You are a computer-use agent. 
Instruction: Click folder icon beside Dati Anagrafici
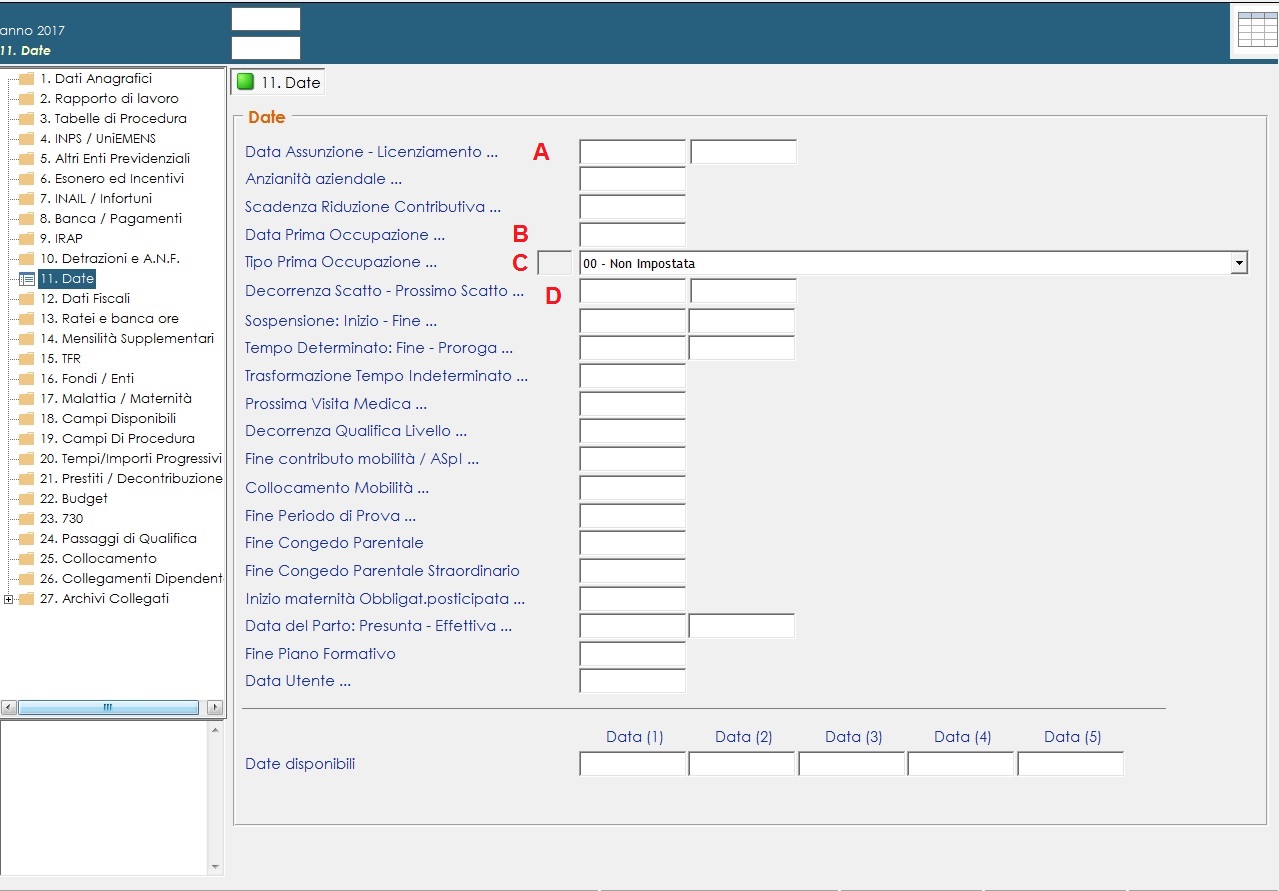(26, 79)
